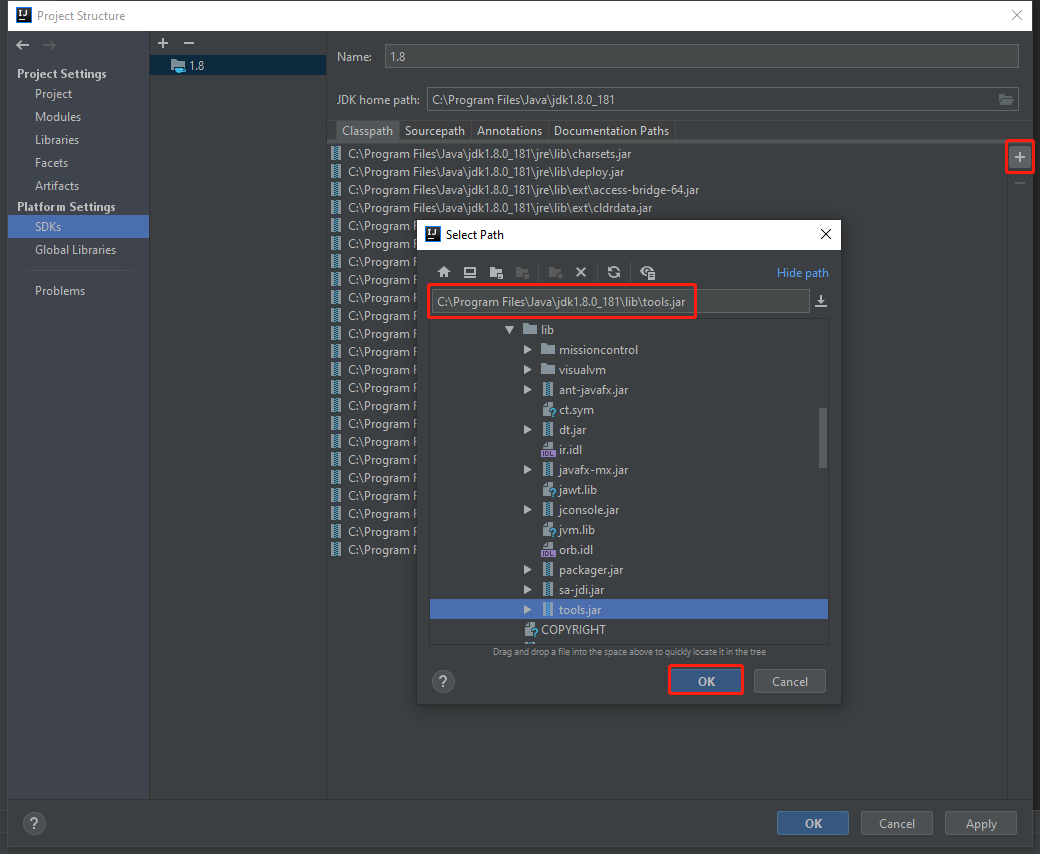Open Artifacts settings
The image size is (1040, 854).
coord(57,186)
